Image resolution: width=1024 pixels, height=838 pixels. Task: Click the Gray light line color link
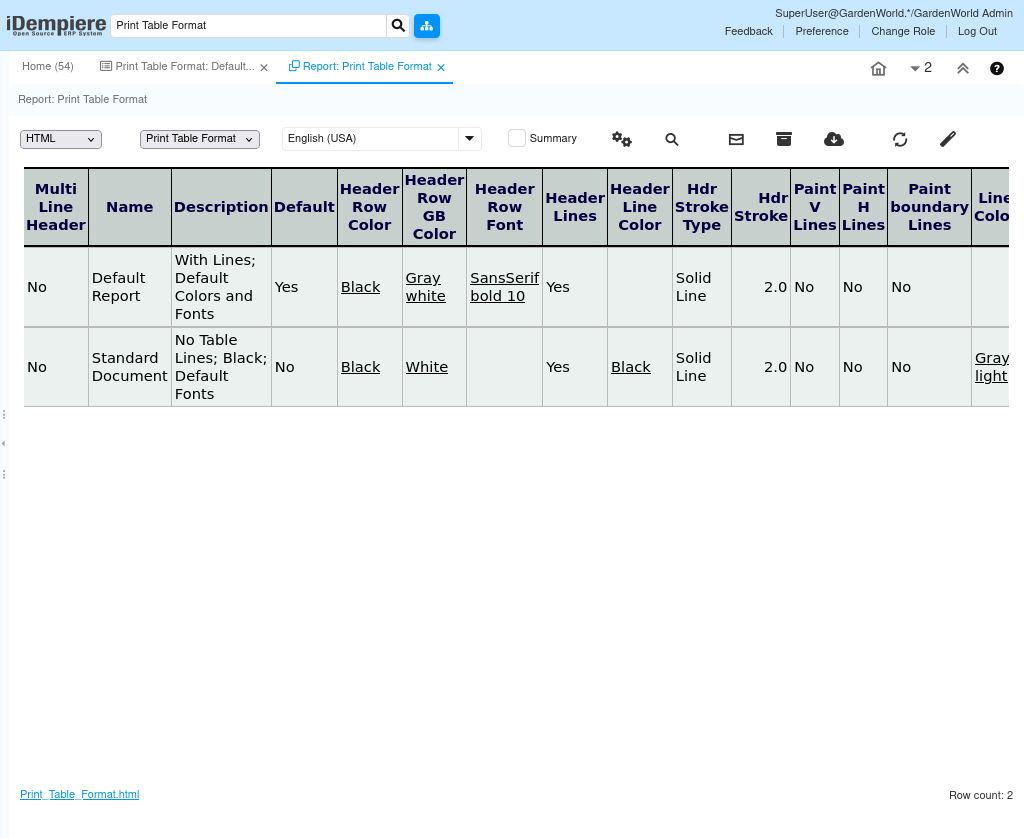tap(991, 367)
